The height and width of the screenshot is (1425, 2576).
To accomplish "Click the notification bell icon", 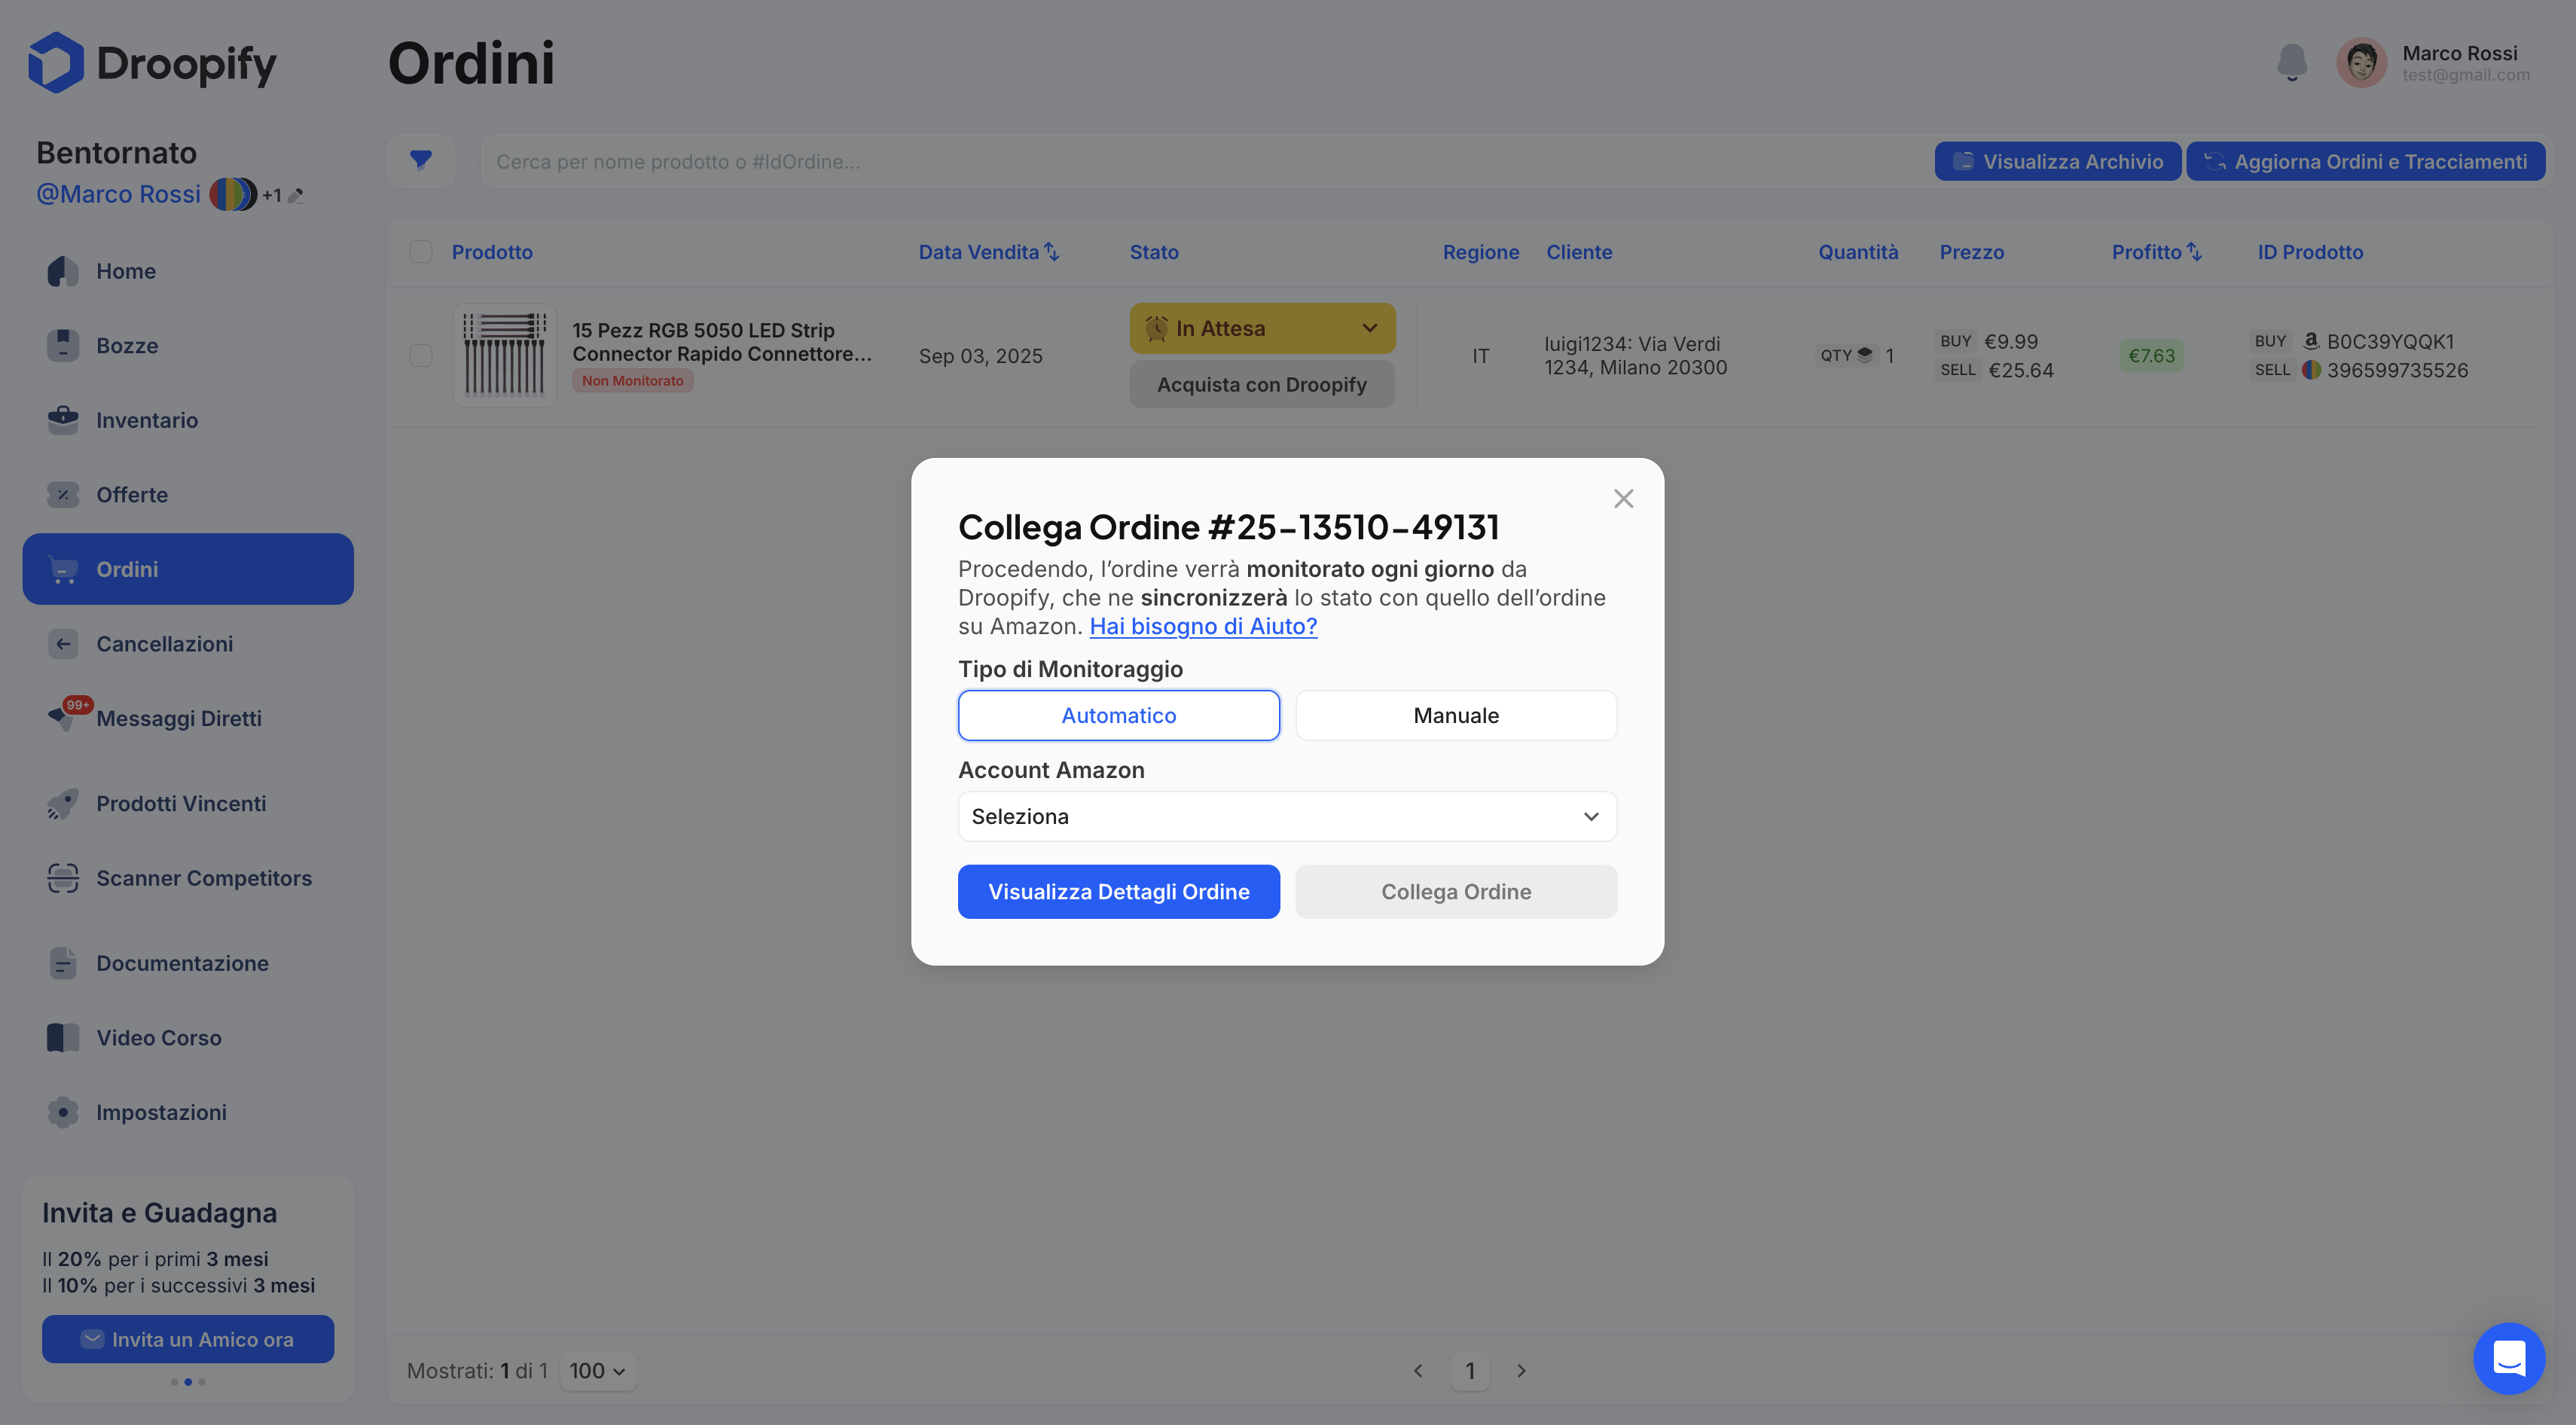I will click(2291, 62).
